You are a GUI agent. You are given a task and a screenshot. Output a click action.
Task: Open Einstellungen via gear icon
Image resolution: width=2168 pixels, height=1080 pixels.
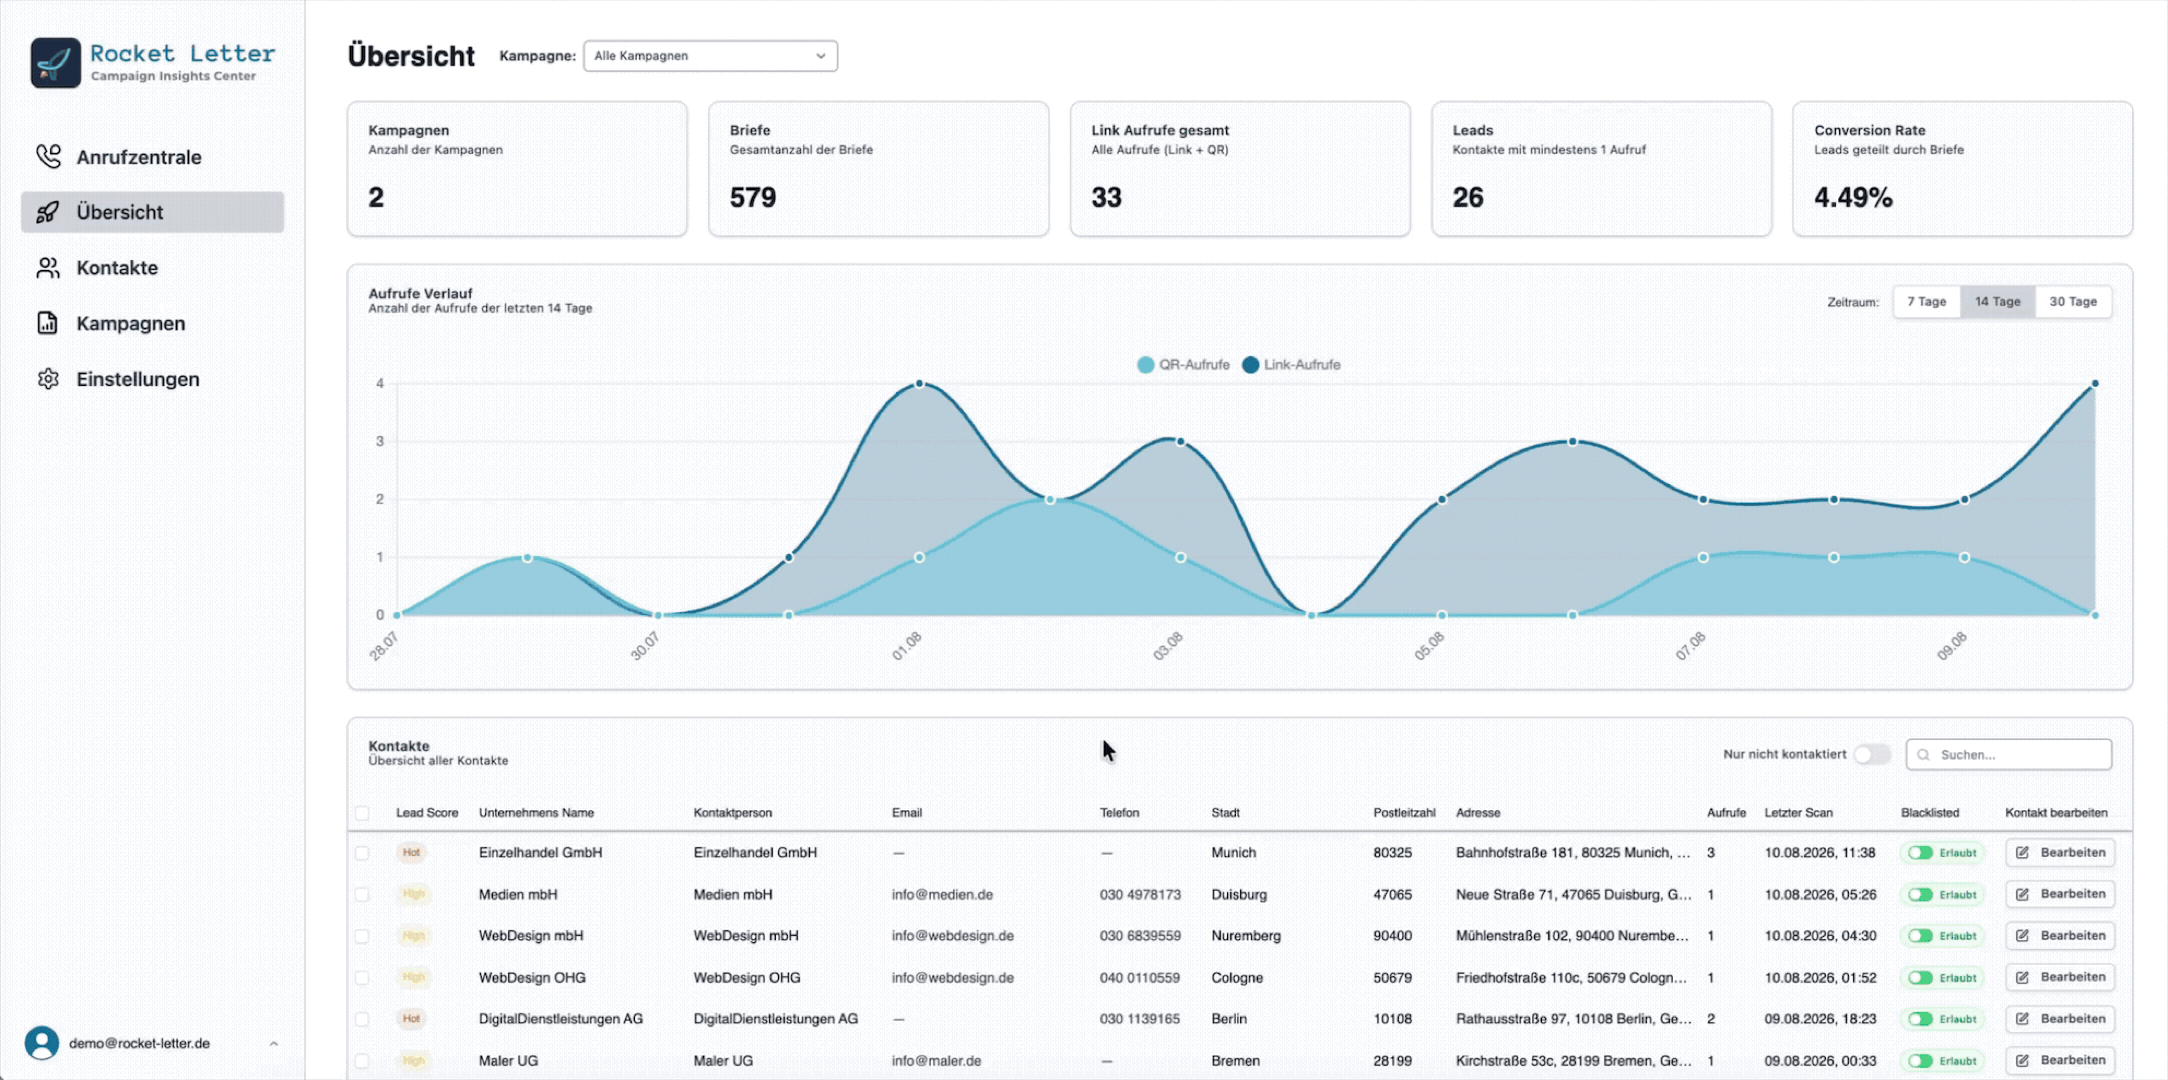coord(47,379)
